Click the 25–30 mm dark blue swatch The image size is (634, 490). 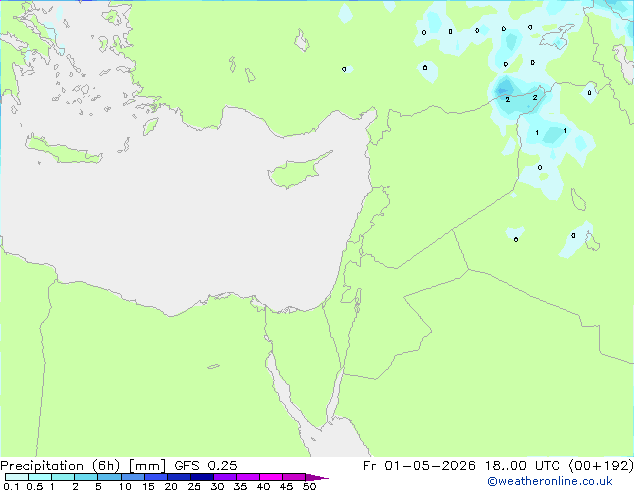[201, 477]
